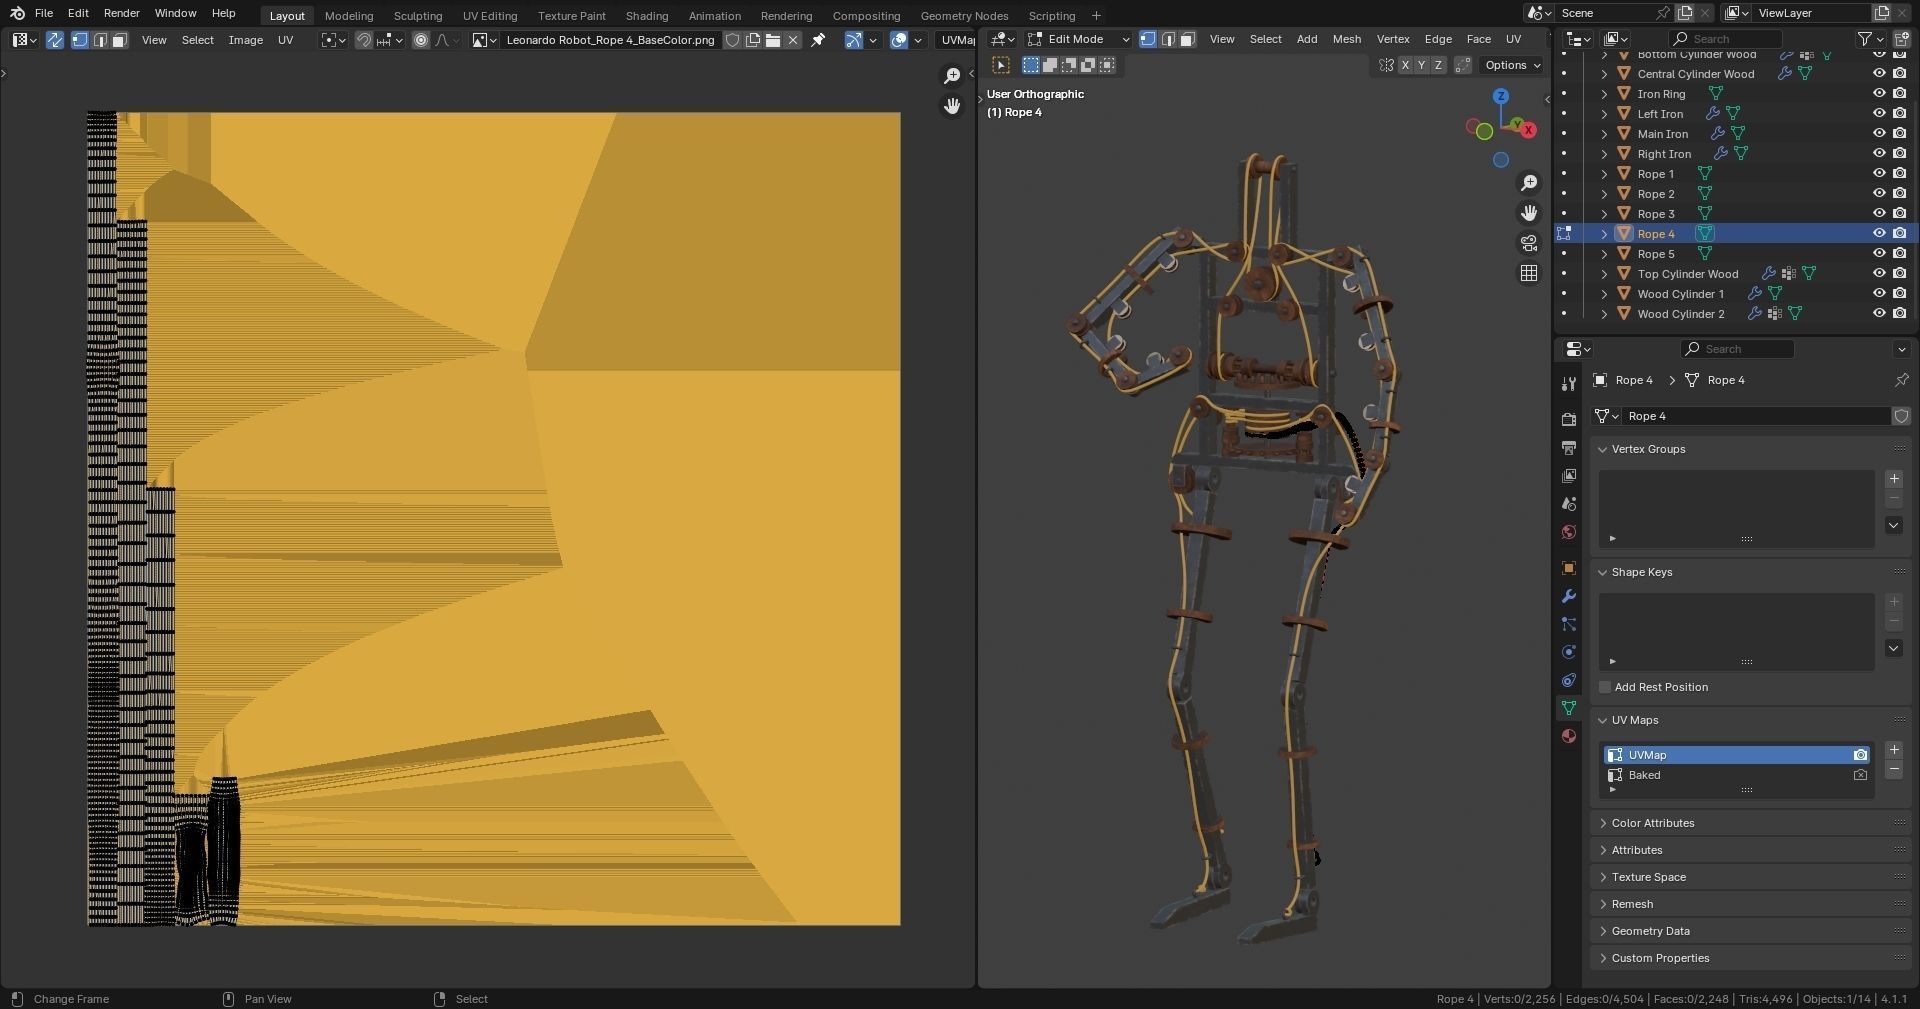Collapse the Vertex Groups panel
This screenshot has width=1920, height=1009.
click(x=1603, y=449)
